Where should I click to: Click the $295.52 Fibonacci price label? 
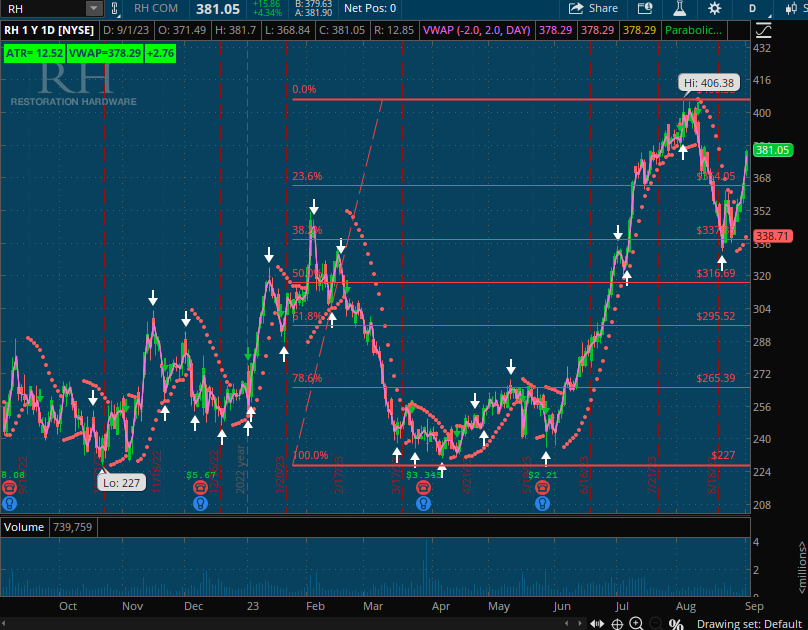pos(715,316)
